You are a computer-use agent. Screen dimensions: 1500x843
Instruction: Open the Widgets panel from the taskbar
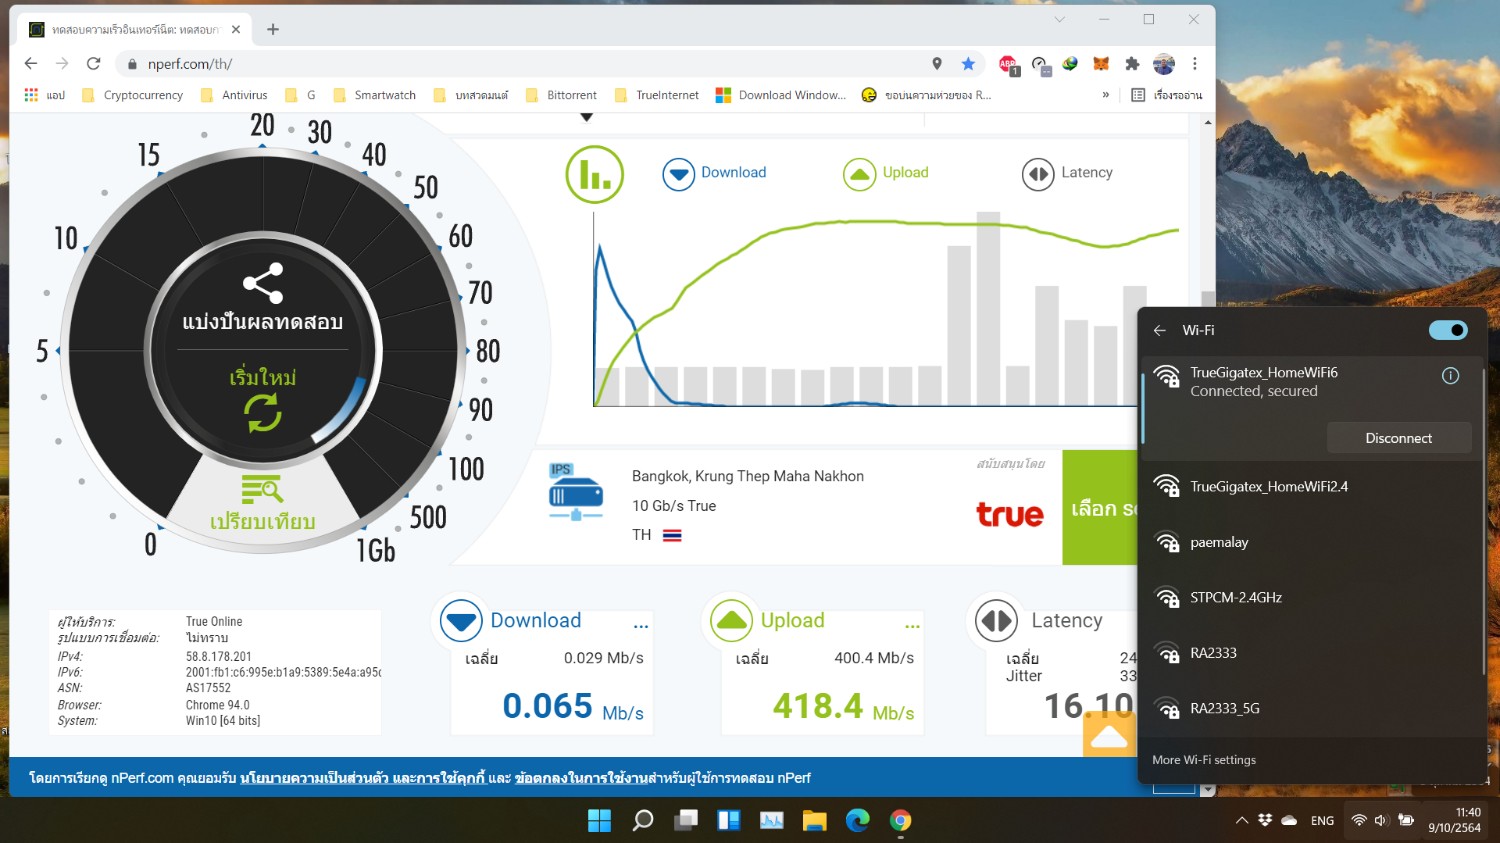coord(729,821)
